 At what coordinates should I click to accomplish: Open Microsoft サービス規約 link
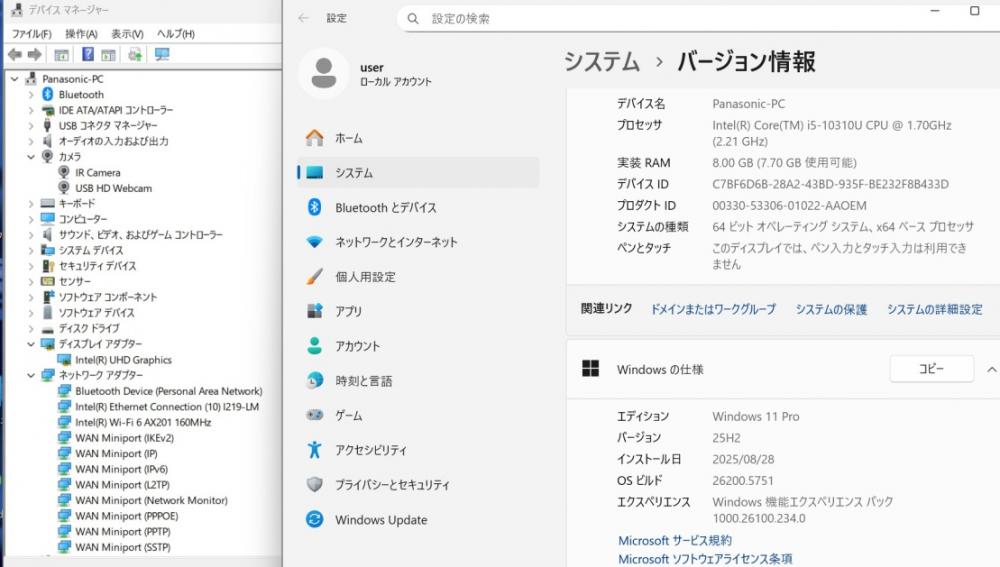(x=675, y=541)
